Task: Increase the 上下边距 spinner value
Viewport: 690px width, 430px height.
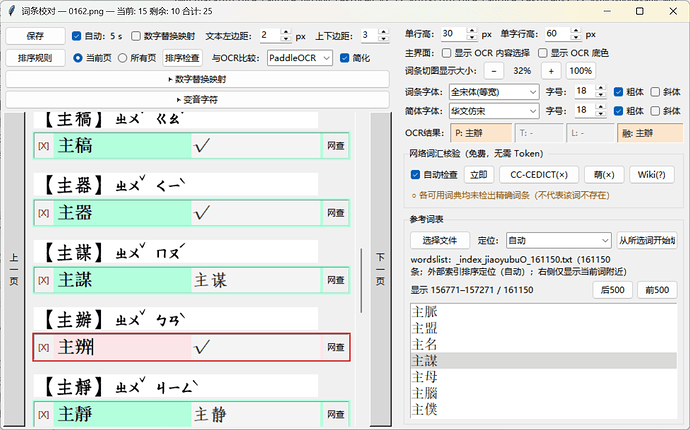Action: [x=384, y=32]
